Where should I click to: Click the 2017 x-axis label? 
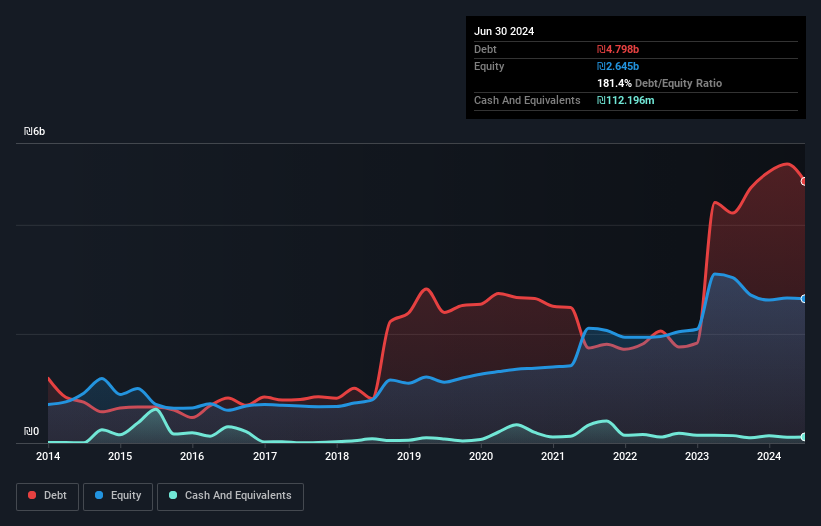(265, 456)
